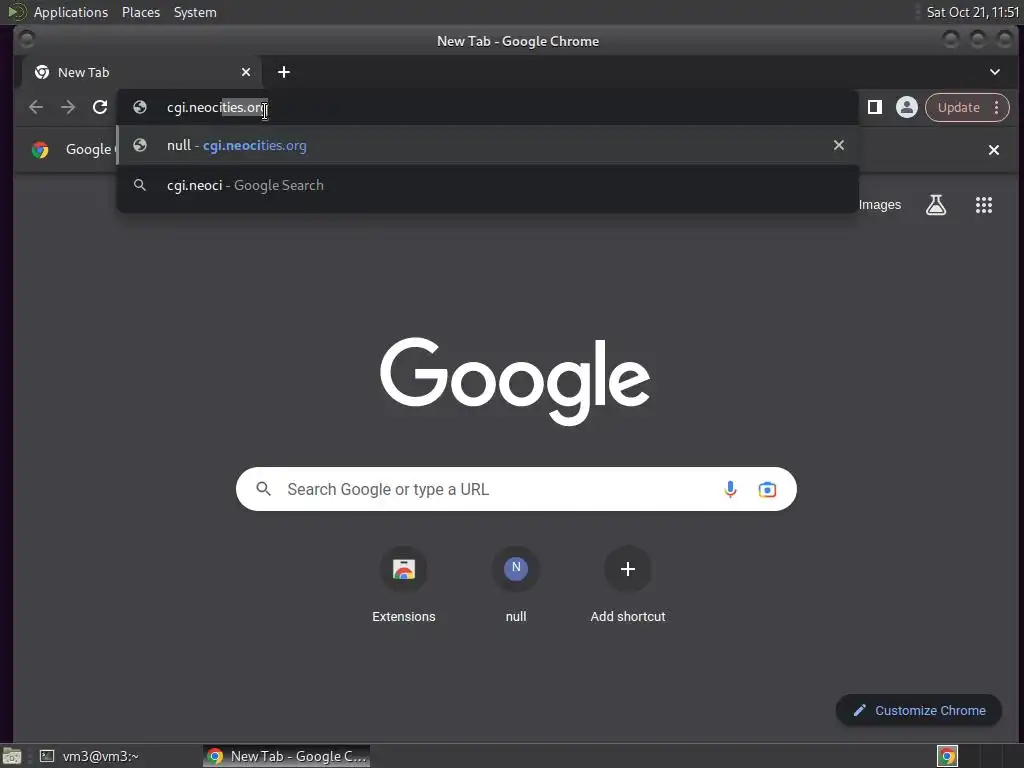Click the magnifier icon in the Google search box
The height and width of the screenshot is (768, 1024).
263,488
